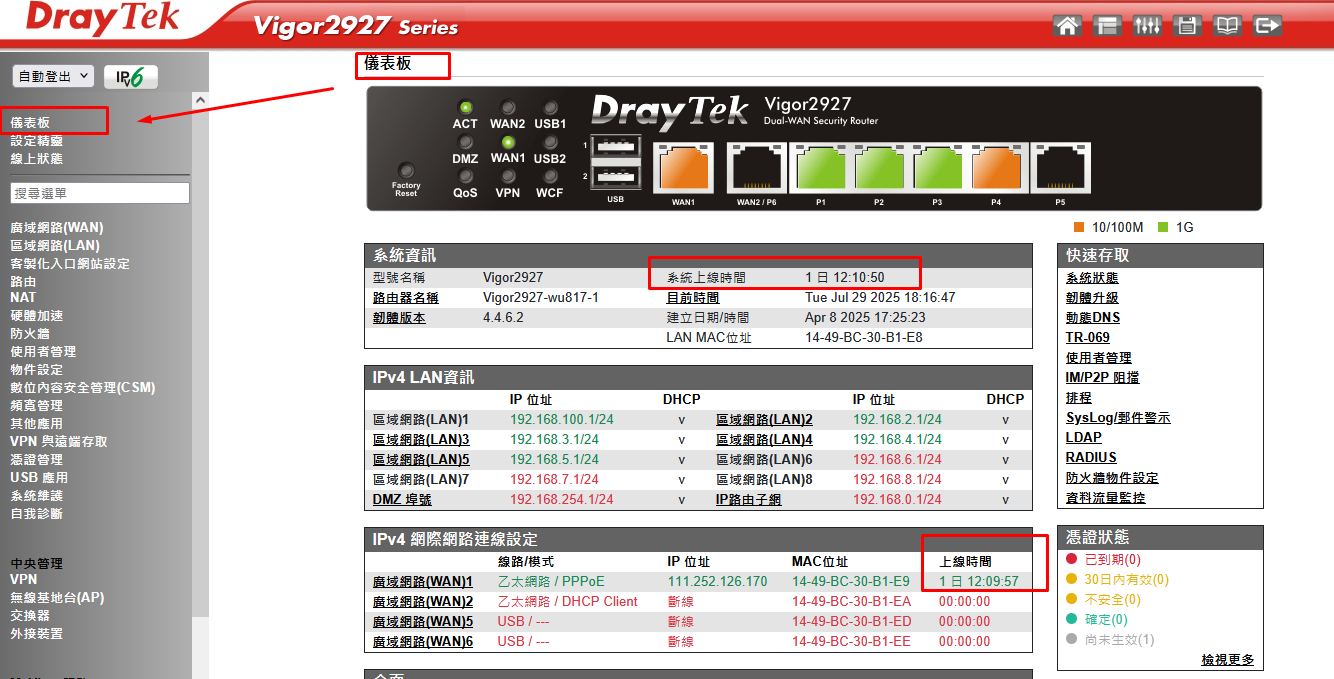Expand the 防火牆 firewall menu
1334x679 pixels.
pyautogui.click(x=30, y=333)
